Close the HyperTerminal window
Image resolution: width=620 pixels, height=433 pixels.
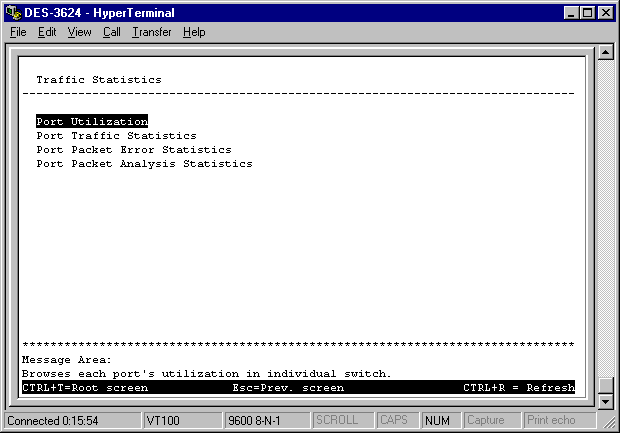[x=606, y=11]
